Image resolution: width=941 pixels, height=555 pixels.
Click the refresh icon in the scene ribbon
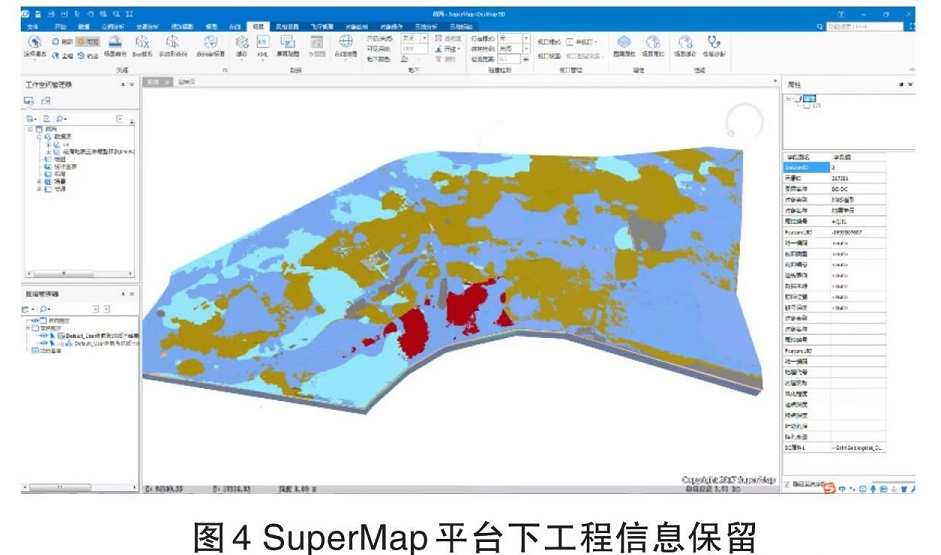coord(55,41)
